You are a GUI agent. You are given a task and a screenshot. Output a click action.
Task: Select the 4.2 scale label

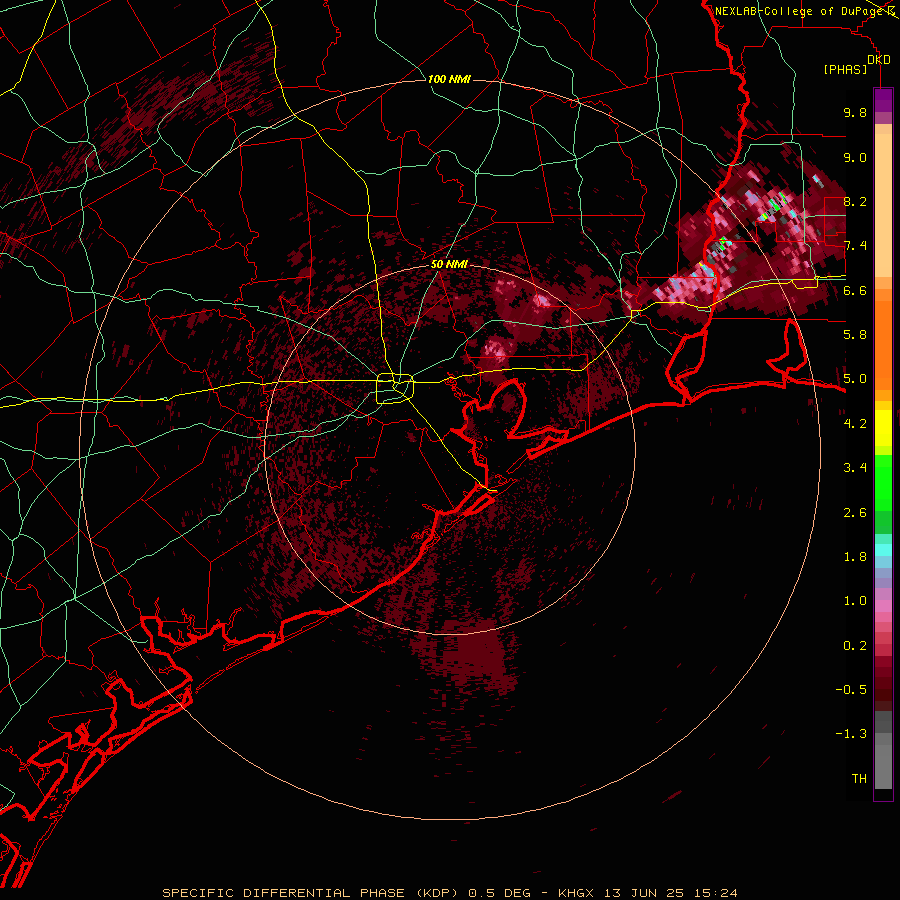point(855,424)
